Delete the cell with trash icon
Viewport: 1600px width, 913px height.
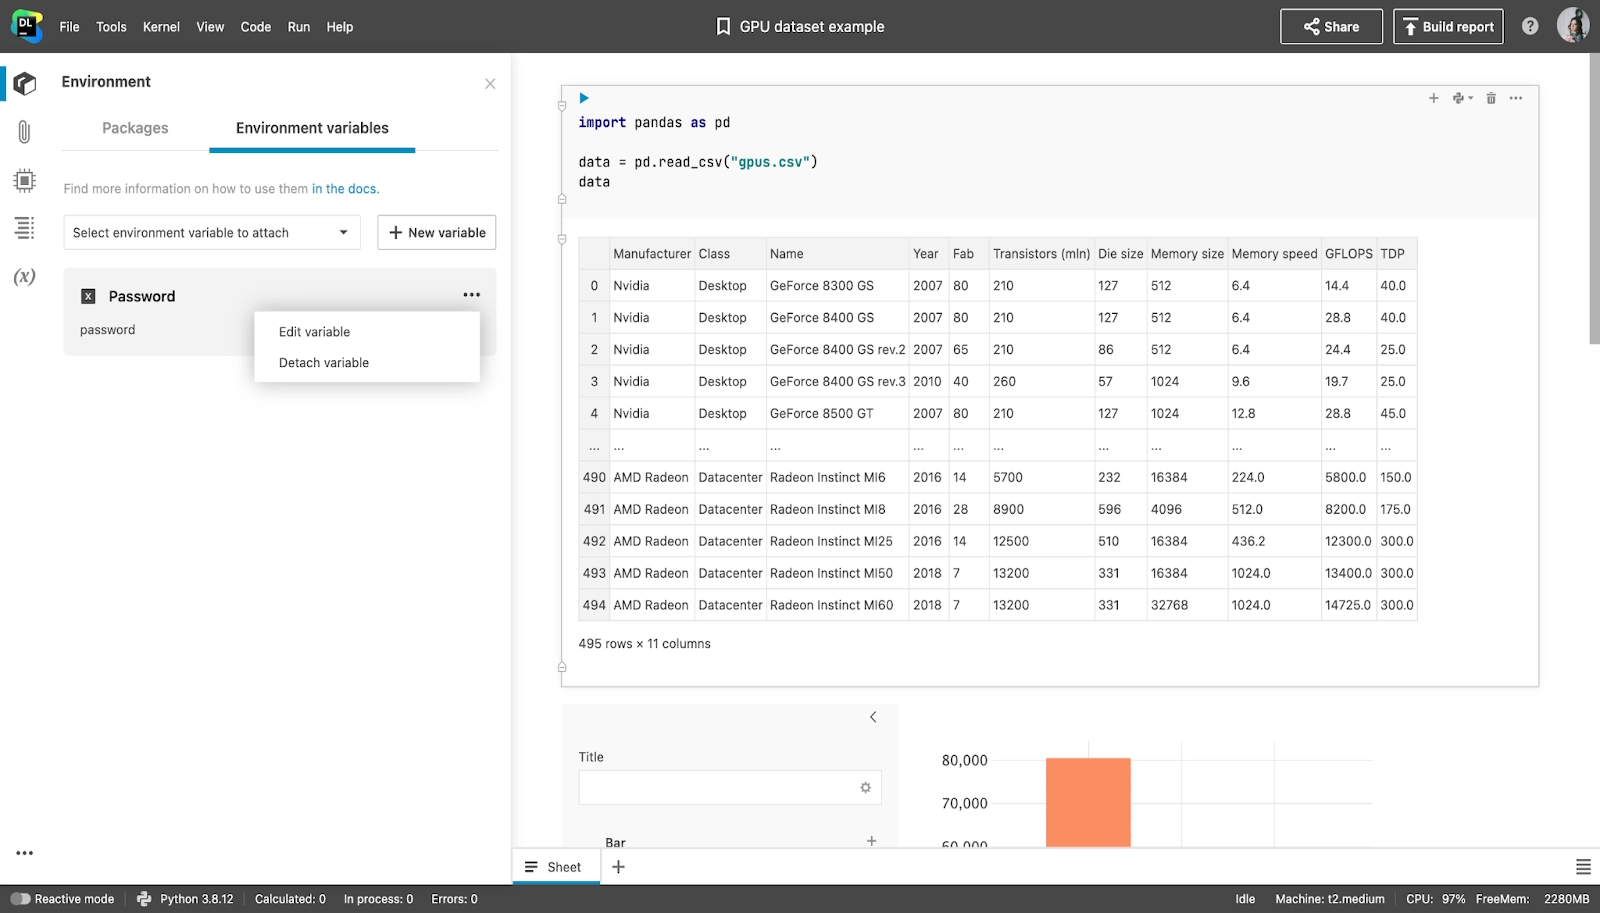point(1491,98)
